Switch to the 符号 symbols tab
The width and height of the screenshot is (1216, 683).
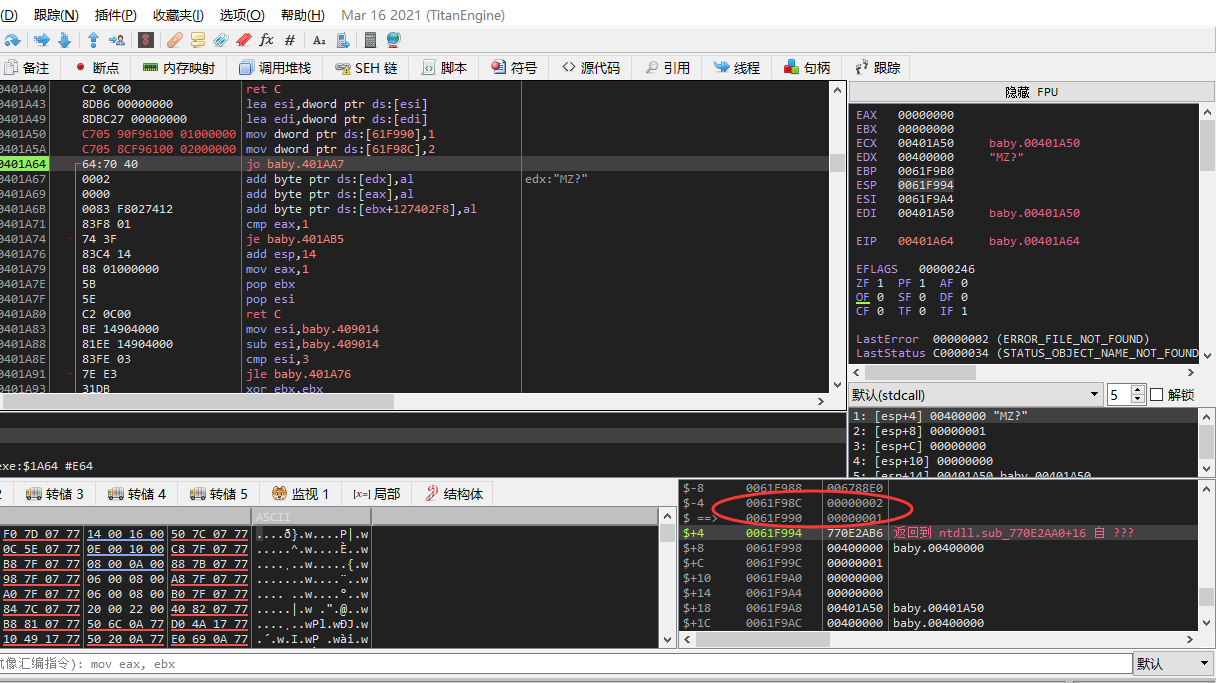coord(514,68)
